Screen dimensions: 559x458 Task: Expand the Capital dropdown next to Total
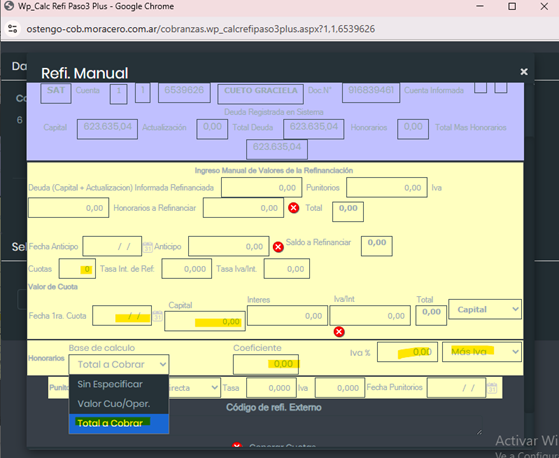[x=485, y=309]
